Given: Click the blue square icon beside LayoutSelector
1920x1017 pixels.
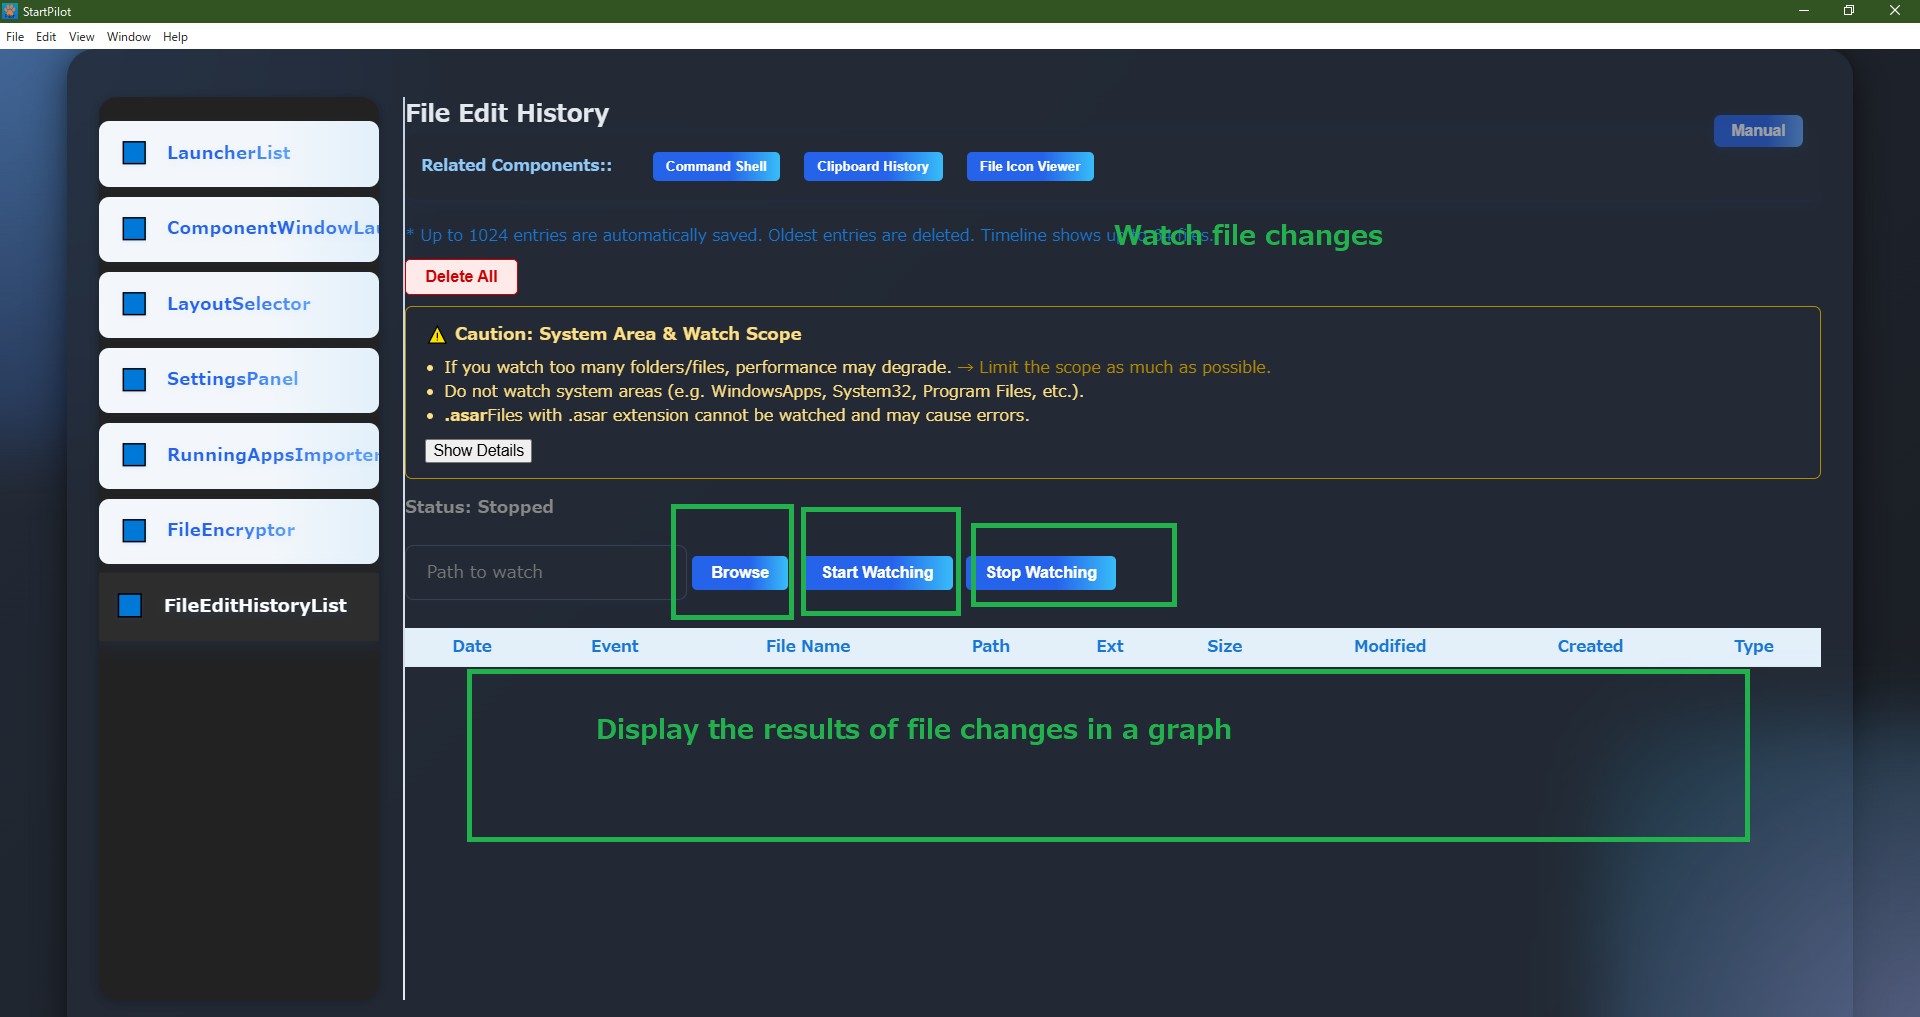Looking at the screenshot, I should click(x=134, y=304).
